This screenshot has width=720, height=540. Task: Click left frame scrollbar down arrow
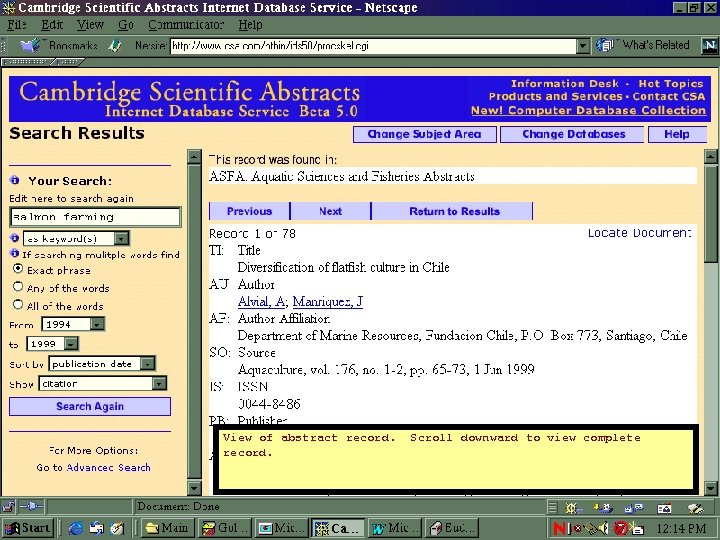tap(195, 488)
